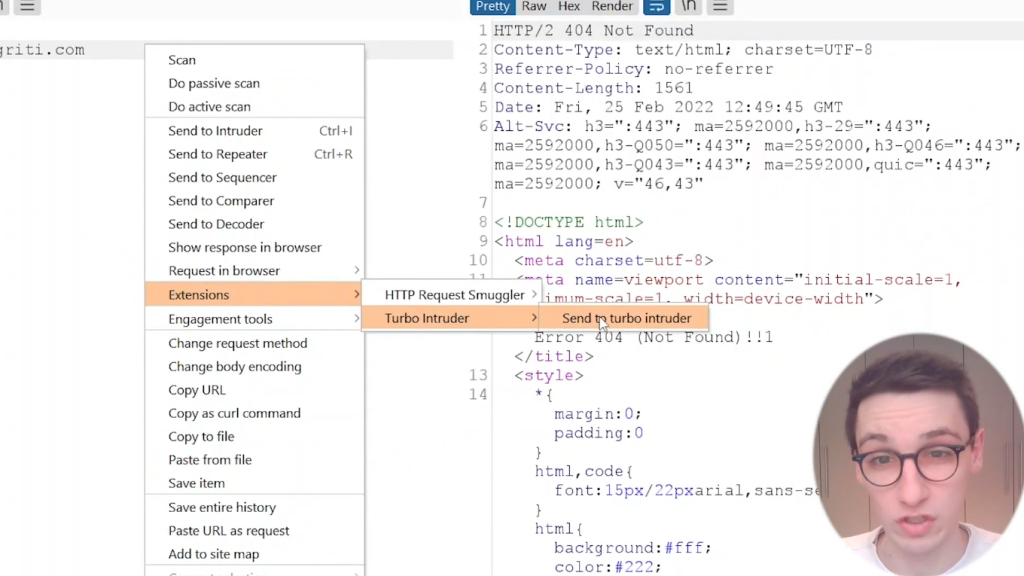Click the Content-Type header line

[x=683, y=50]
